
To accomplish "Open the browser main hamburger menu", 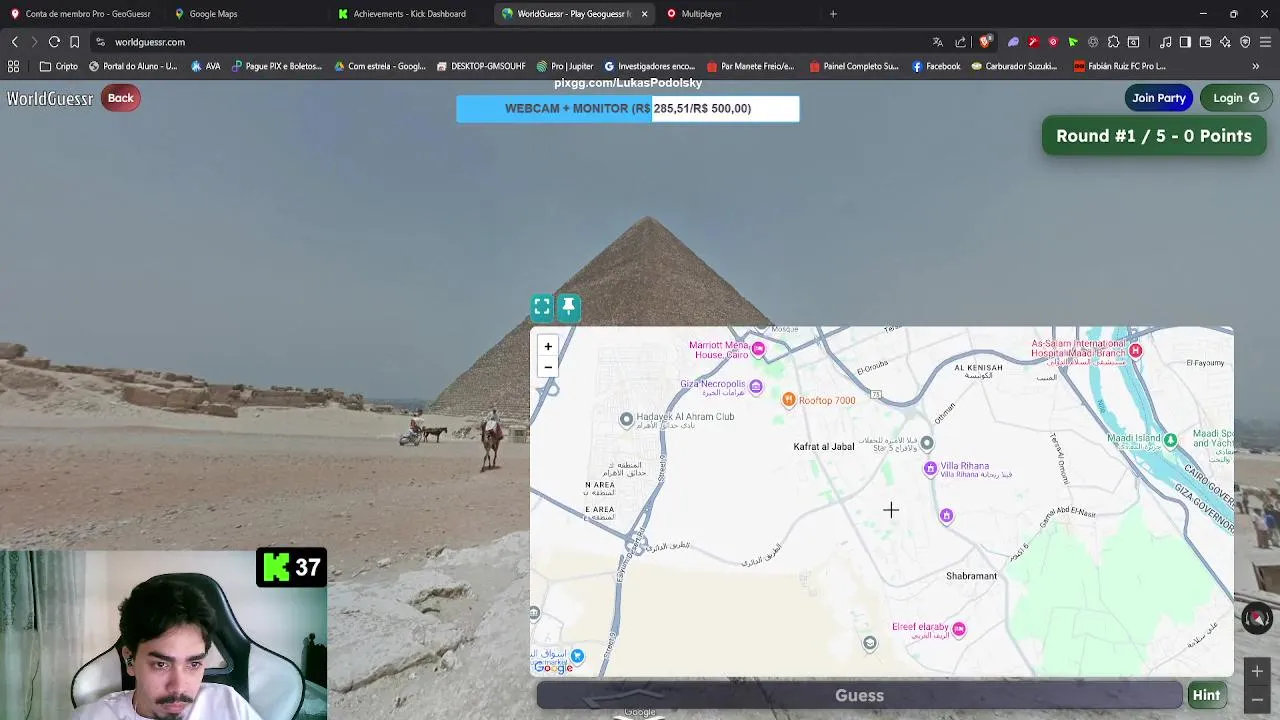I will (1265, 42).
